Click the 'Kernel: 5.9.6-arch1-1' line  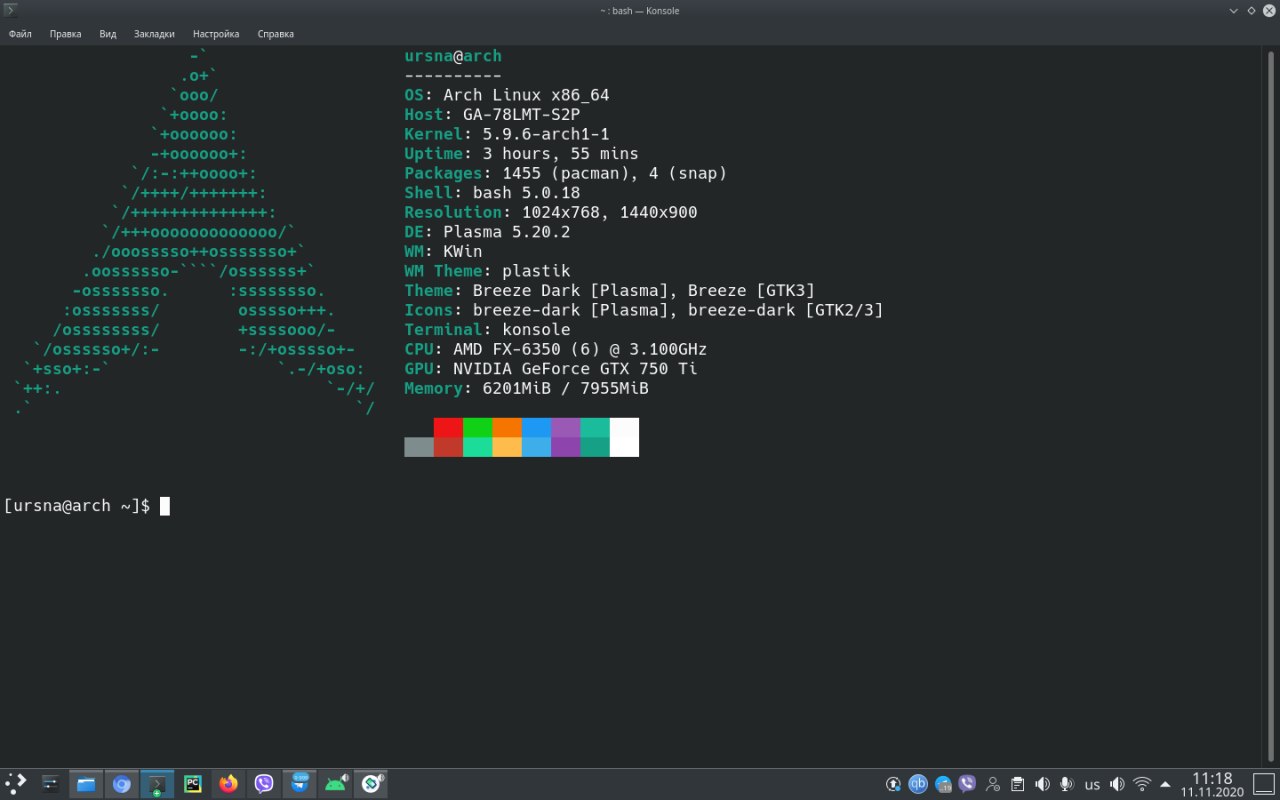(507, 134)
